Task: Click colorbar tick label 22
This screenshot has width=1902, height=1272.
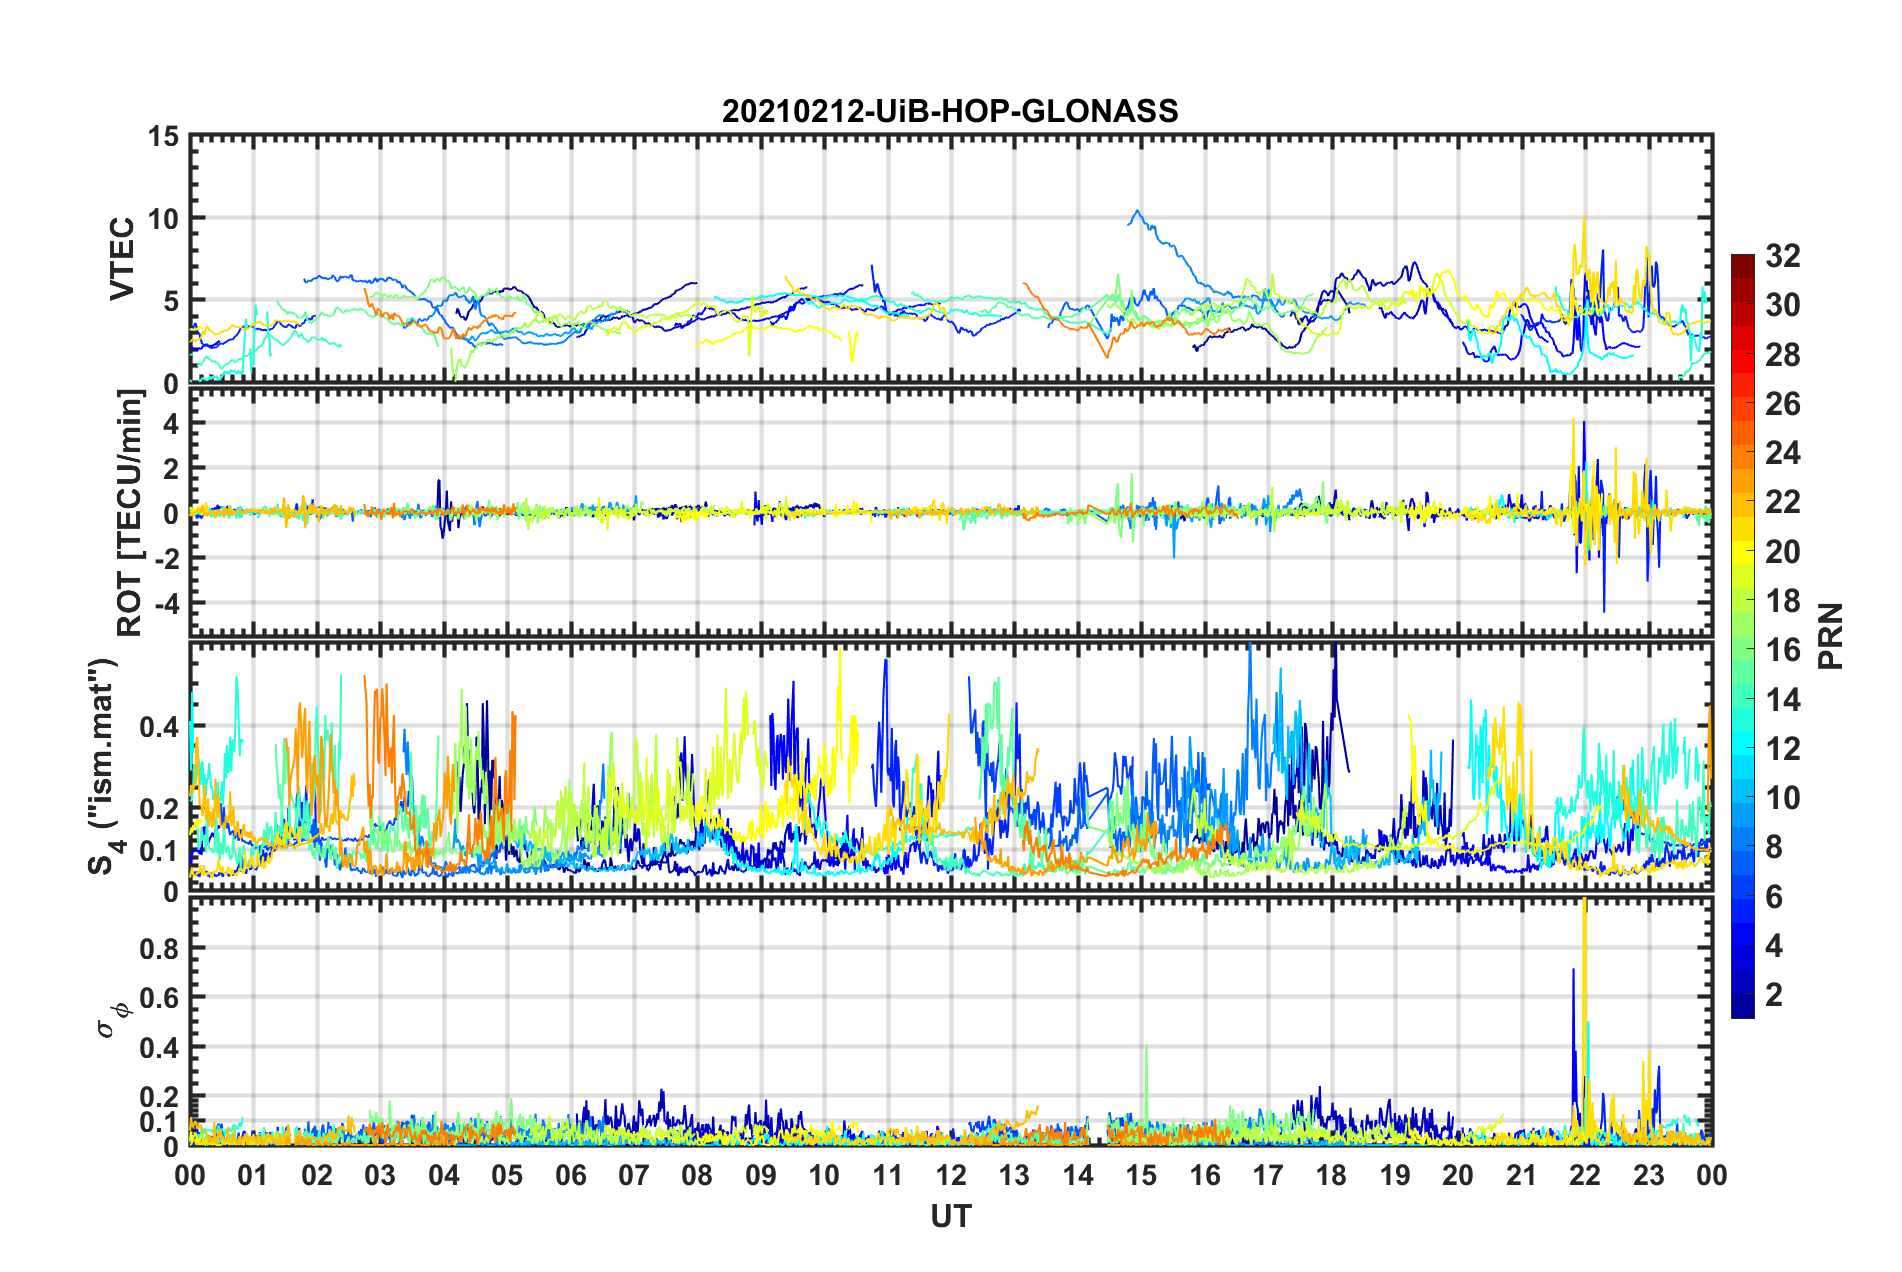Action: 1782,502
